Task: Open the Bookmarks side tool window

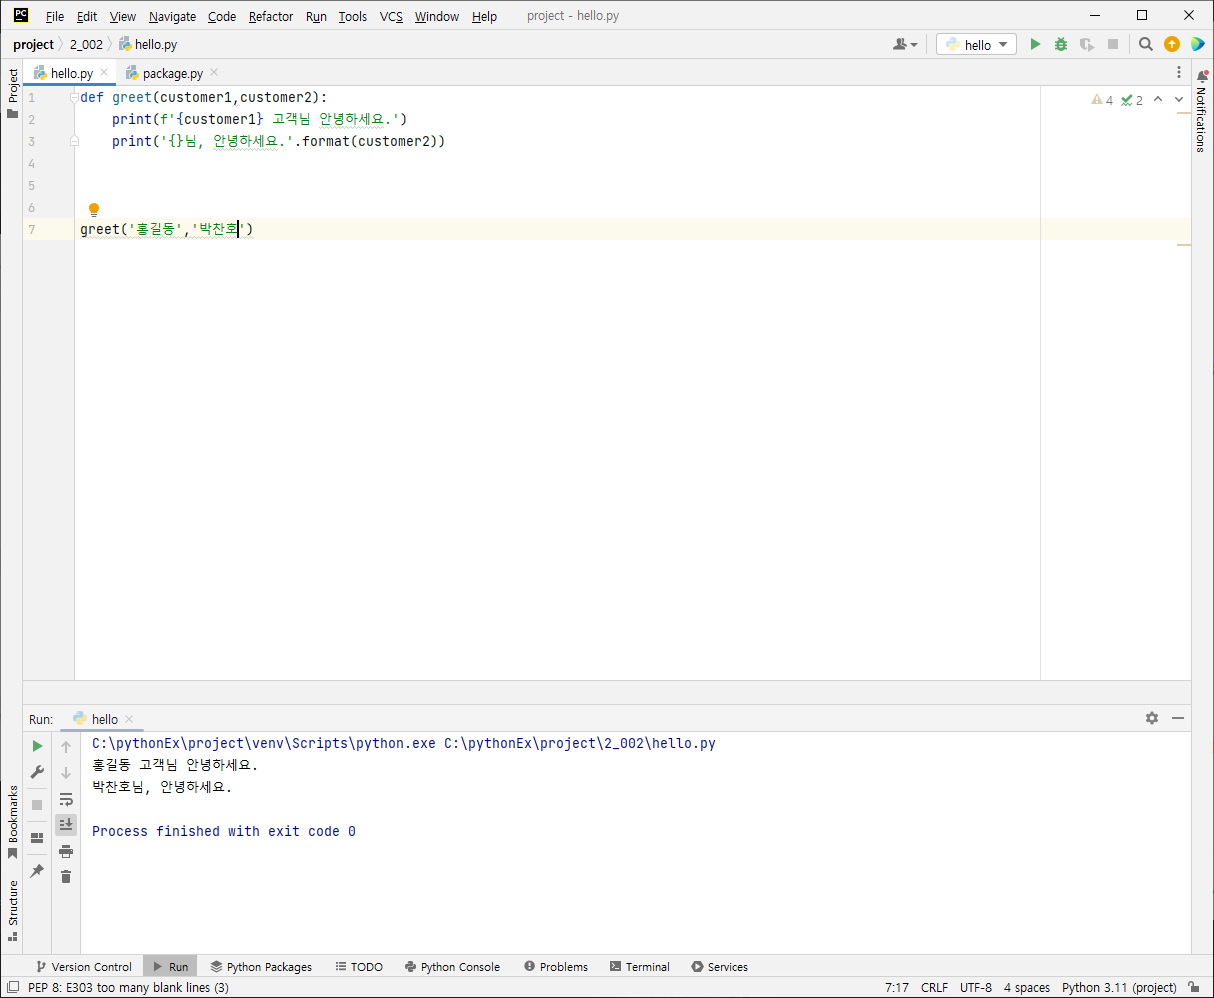Action: coord(12,822)
